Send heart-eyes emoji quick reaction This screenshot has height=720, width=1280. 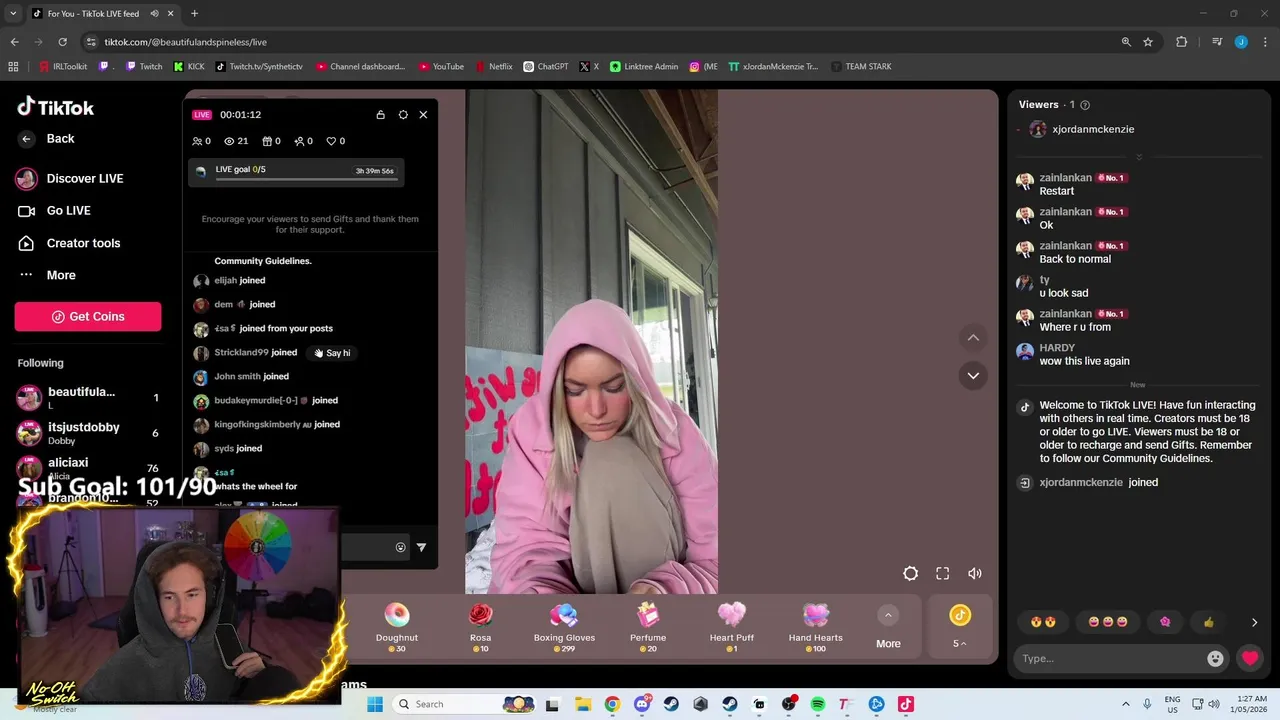pyautogui.click(x=1043, y=622)
